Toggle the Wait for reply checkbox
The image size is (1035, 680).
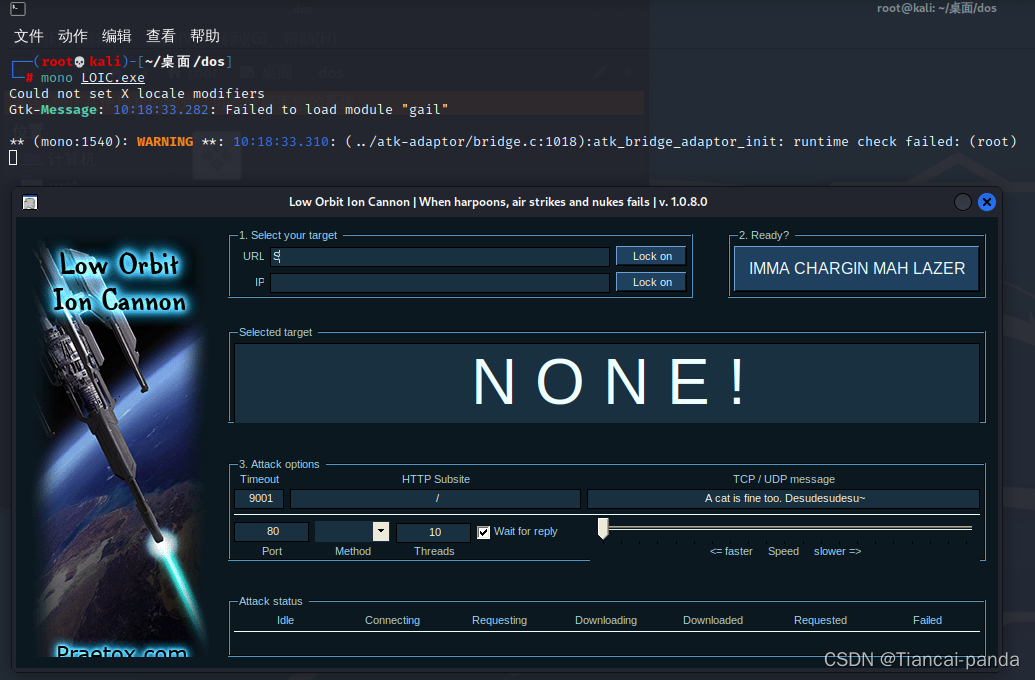484,532
